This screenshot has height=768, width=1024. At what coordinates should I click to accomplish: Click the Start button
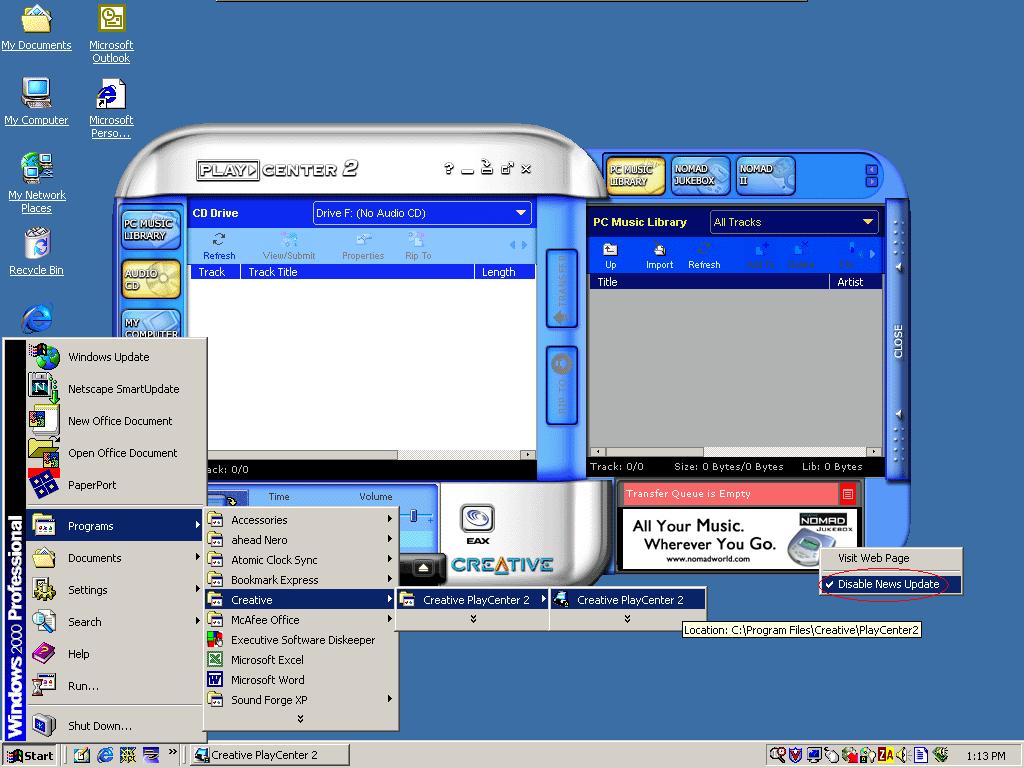pos(30,756)
